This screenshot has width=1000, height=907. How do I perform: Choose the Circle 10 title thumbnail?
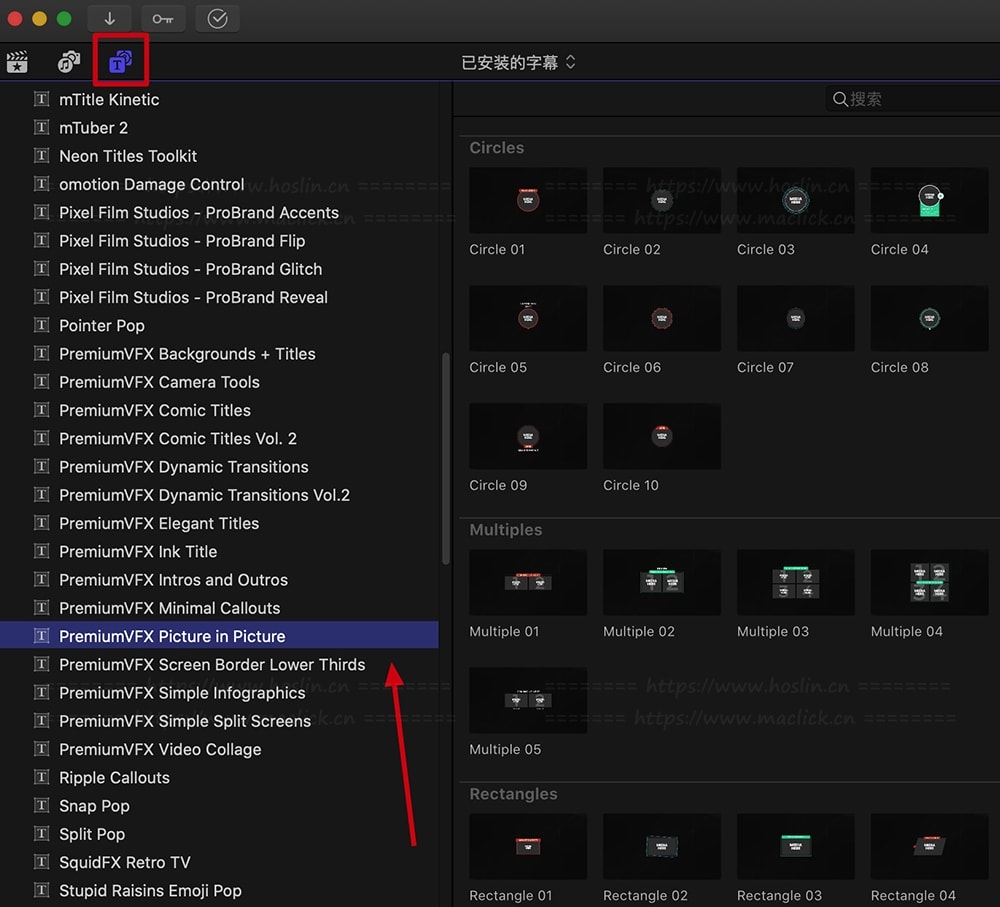[x=662, y=436]
